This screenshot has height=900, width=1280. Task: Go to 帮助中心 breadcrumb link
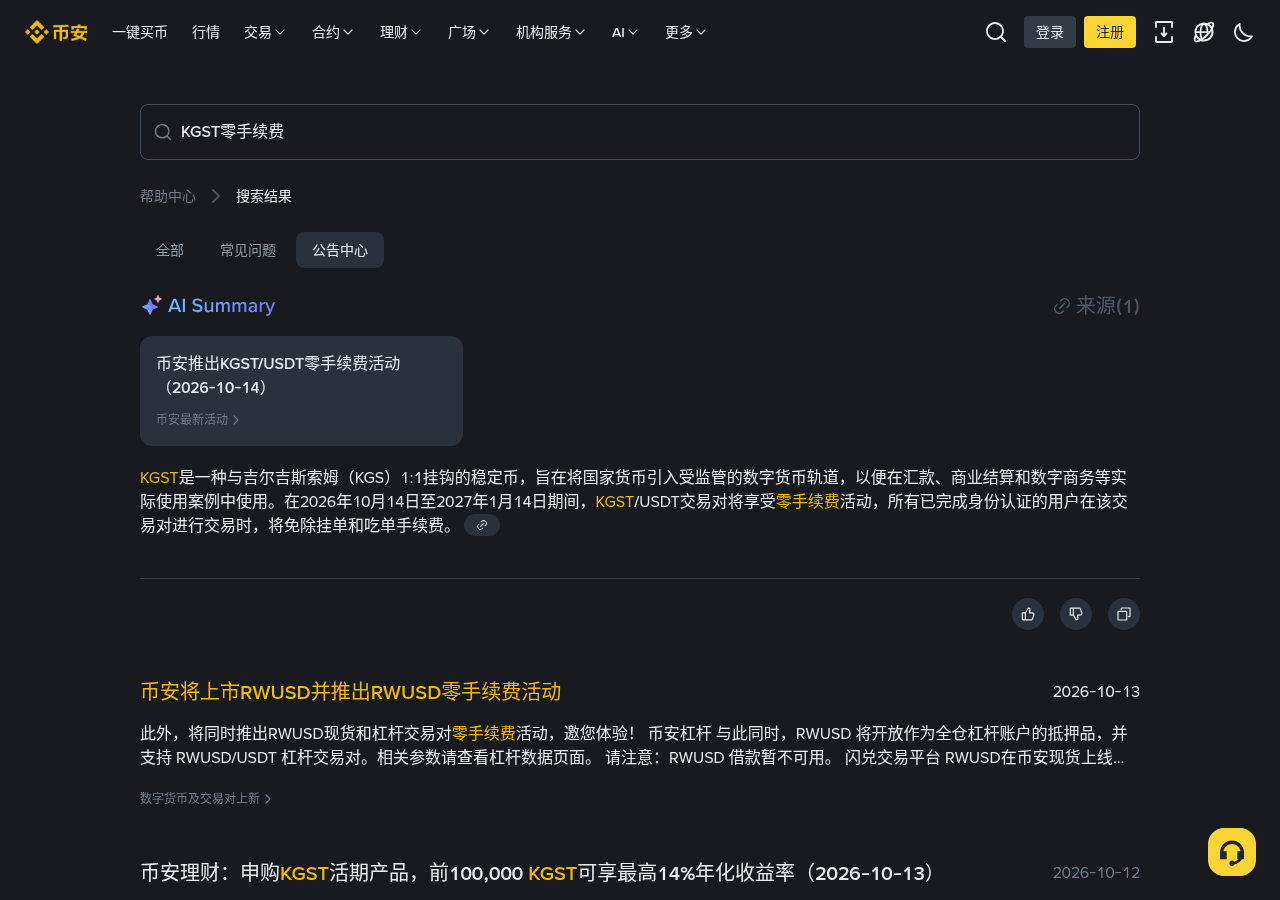(x=168, y=196)
